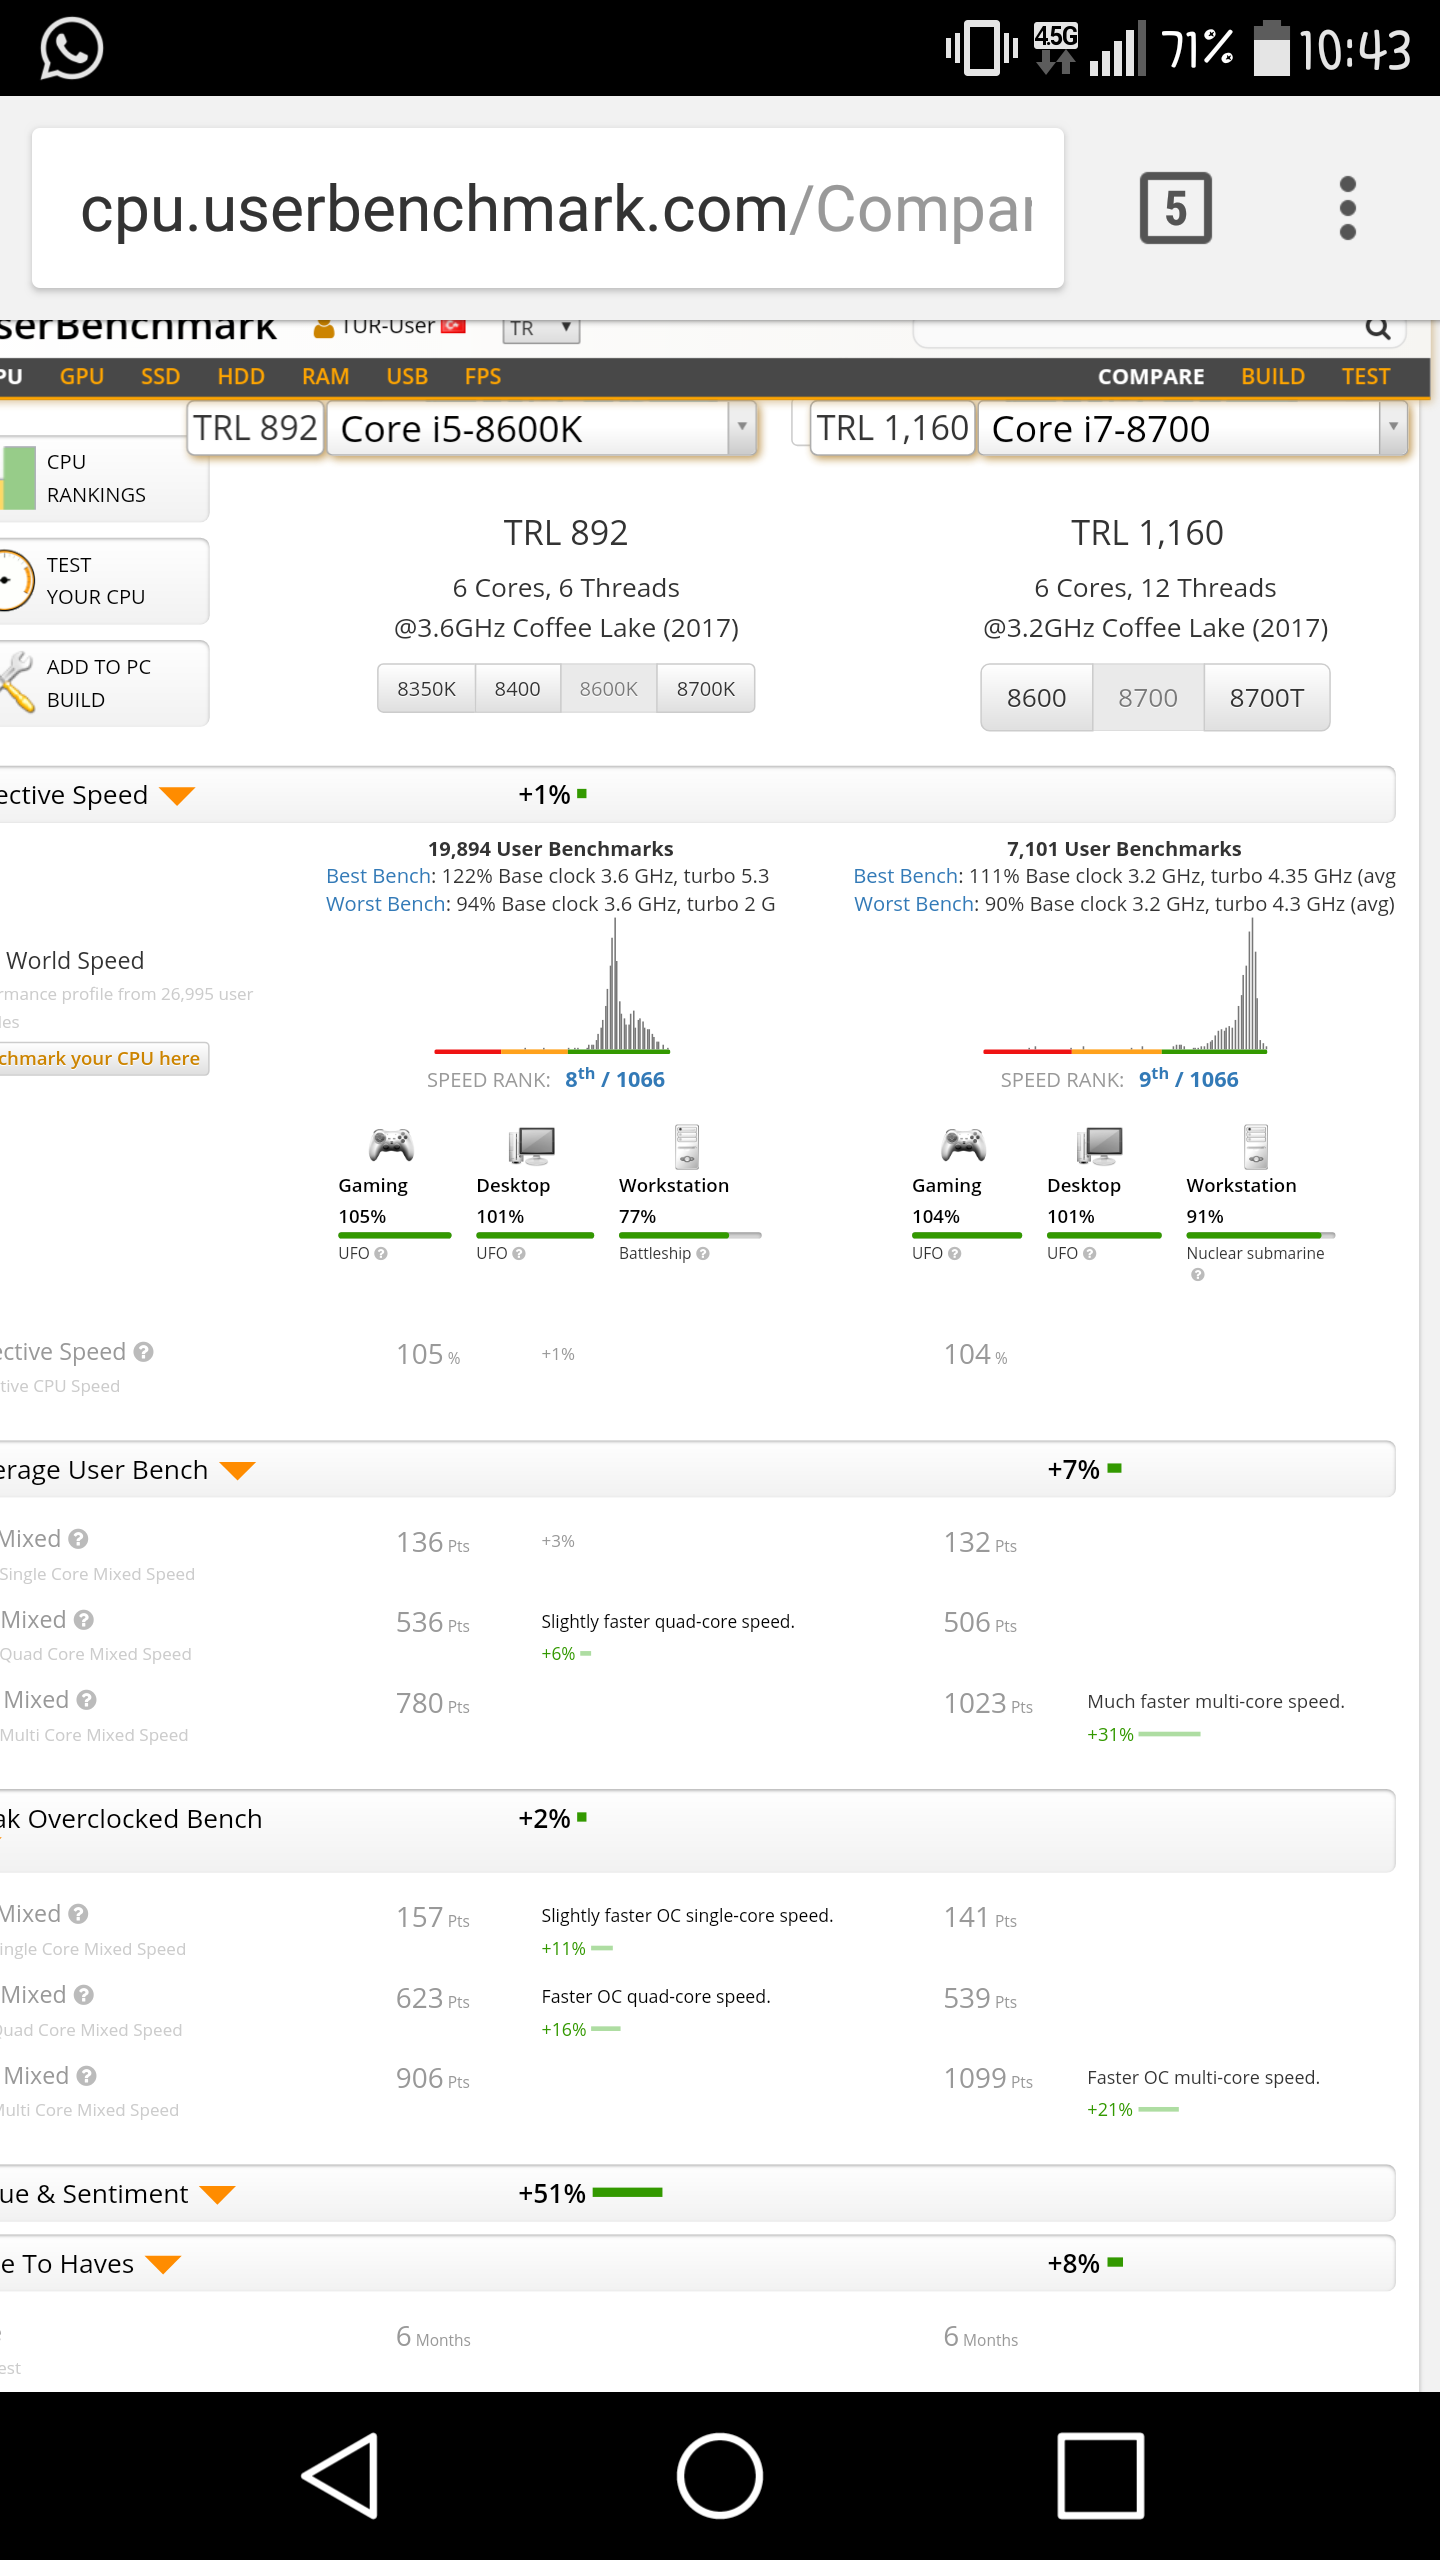Screen dimensions: 1440x2560
Task: Tap the Android back navigation button
Action: click(x=341, y=2476)
